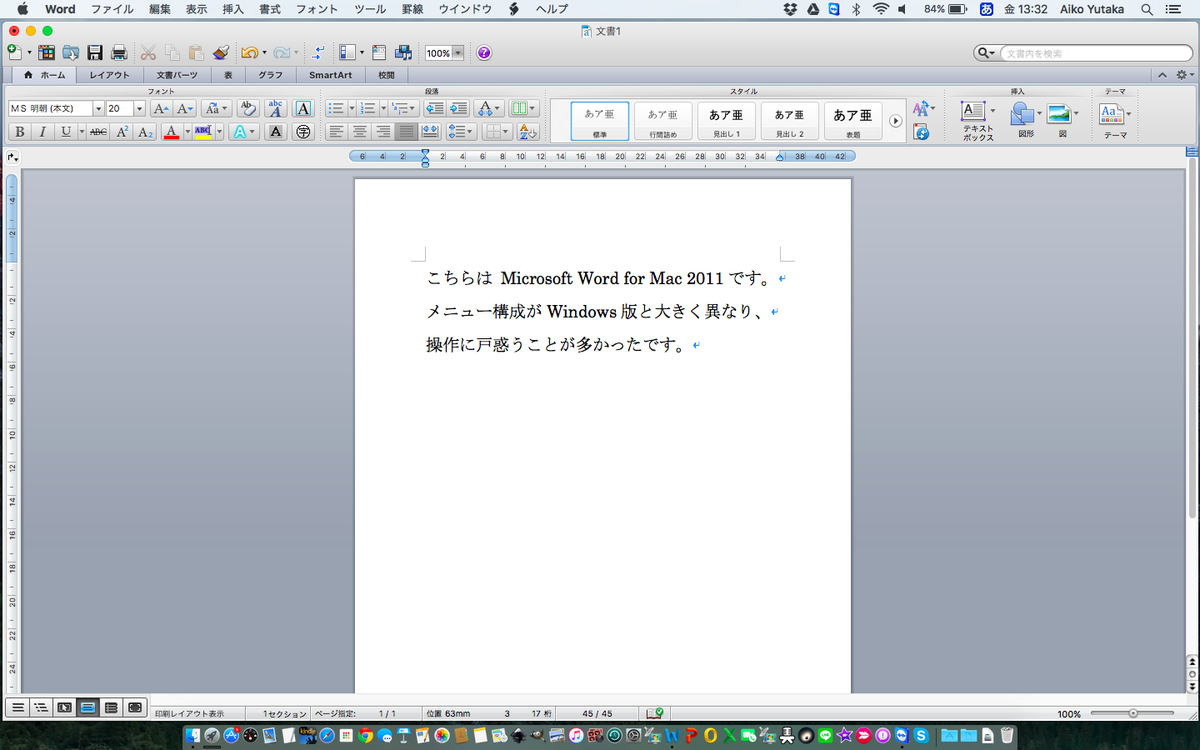
Task: Click the character border A icon
Action: [303, 108]
